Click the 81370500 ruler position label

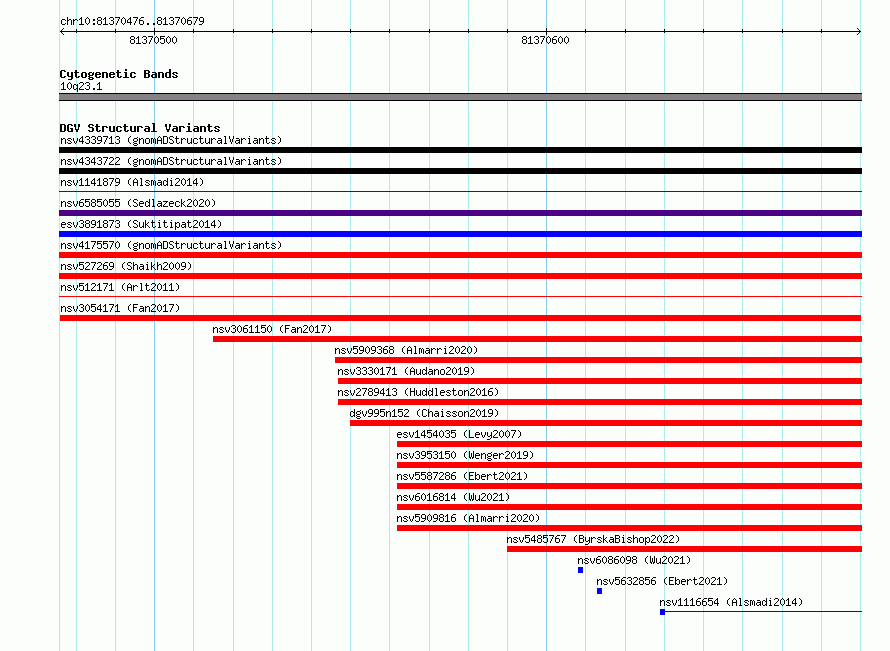(x=153, y=40)
